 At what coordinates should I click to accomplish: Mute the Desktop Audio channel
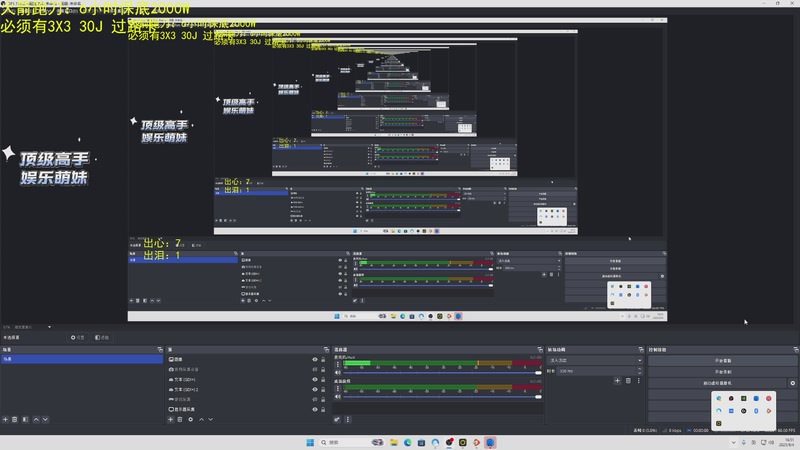[x=337, y=396]
